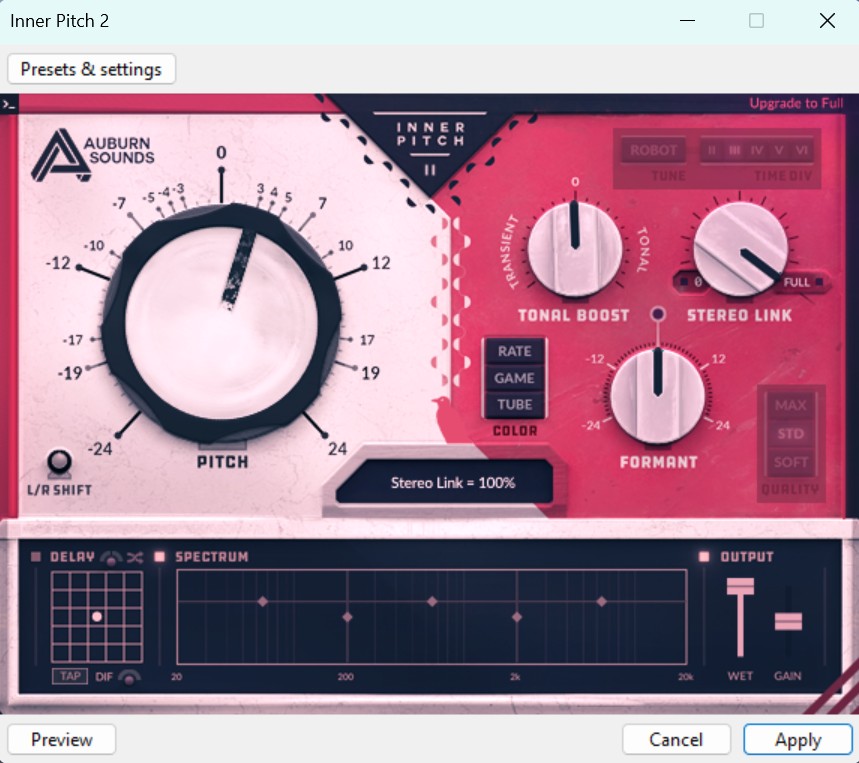
Task: Select the spectrum diamond on the 200 line
Action: coord(347,617)
